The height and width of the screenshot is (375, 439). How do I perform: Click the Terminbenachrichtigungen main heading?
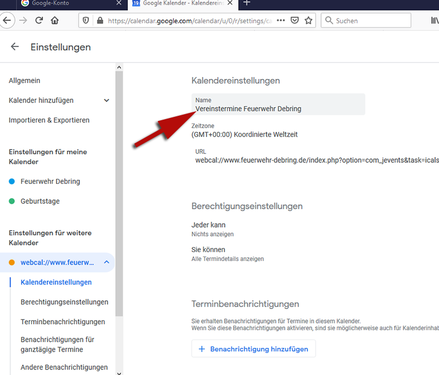pyautogui.click(x=245, y=304)
